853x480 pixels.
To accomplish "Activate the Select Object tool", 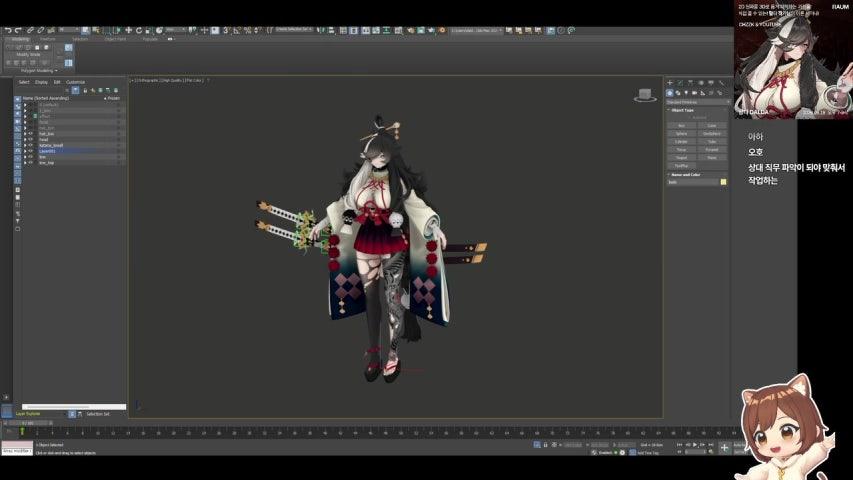I will pos(85,30).
